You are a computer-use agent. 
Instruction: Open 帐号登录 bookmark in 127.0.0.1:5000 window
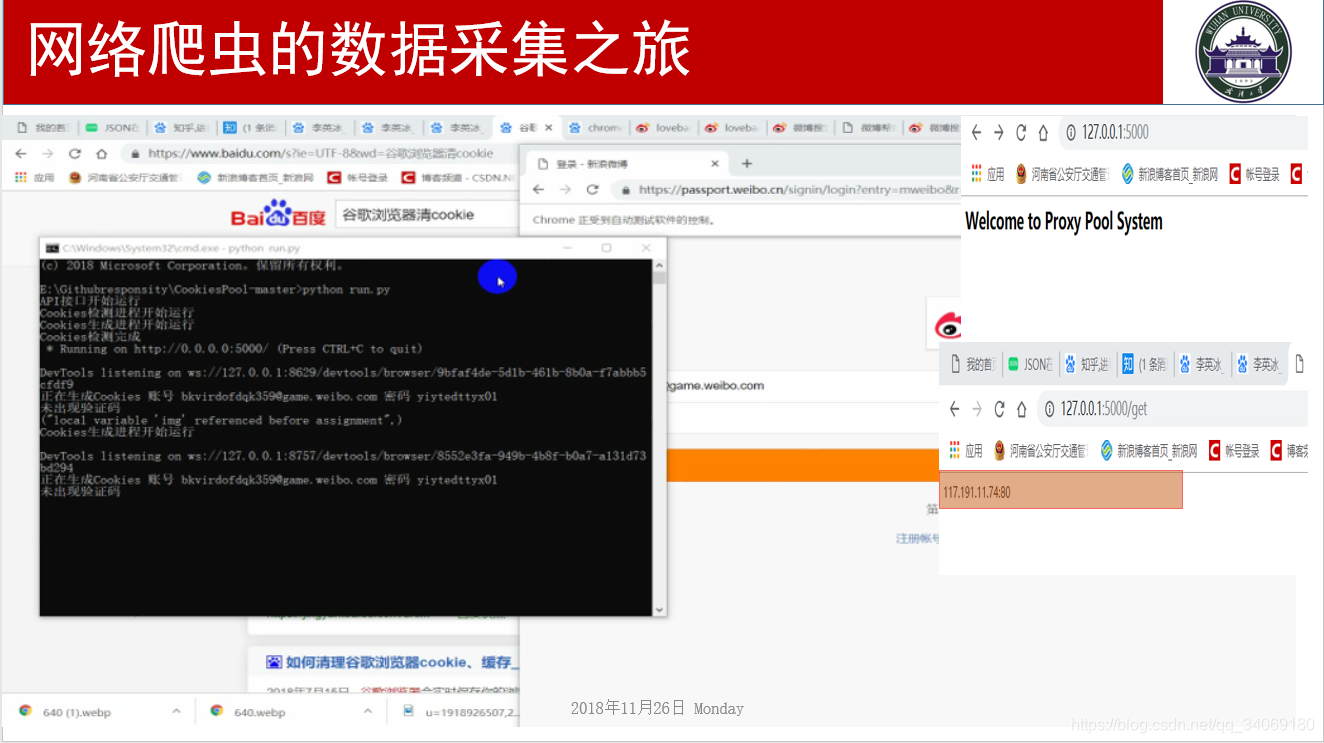pos(1254,174)
